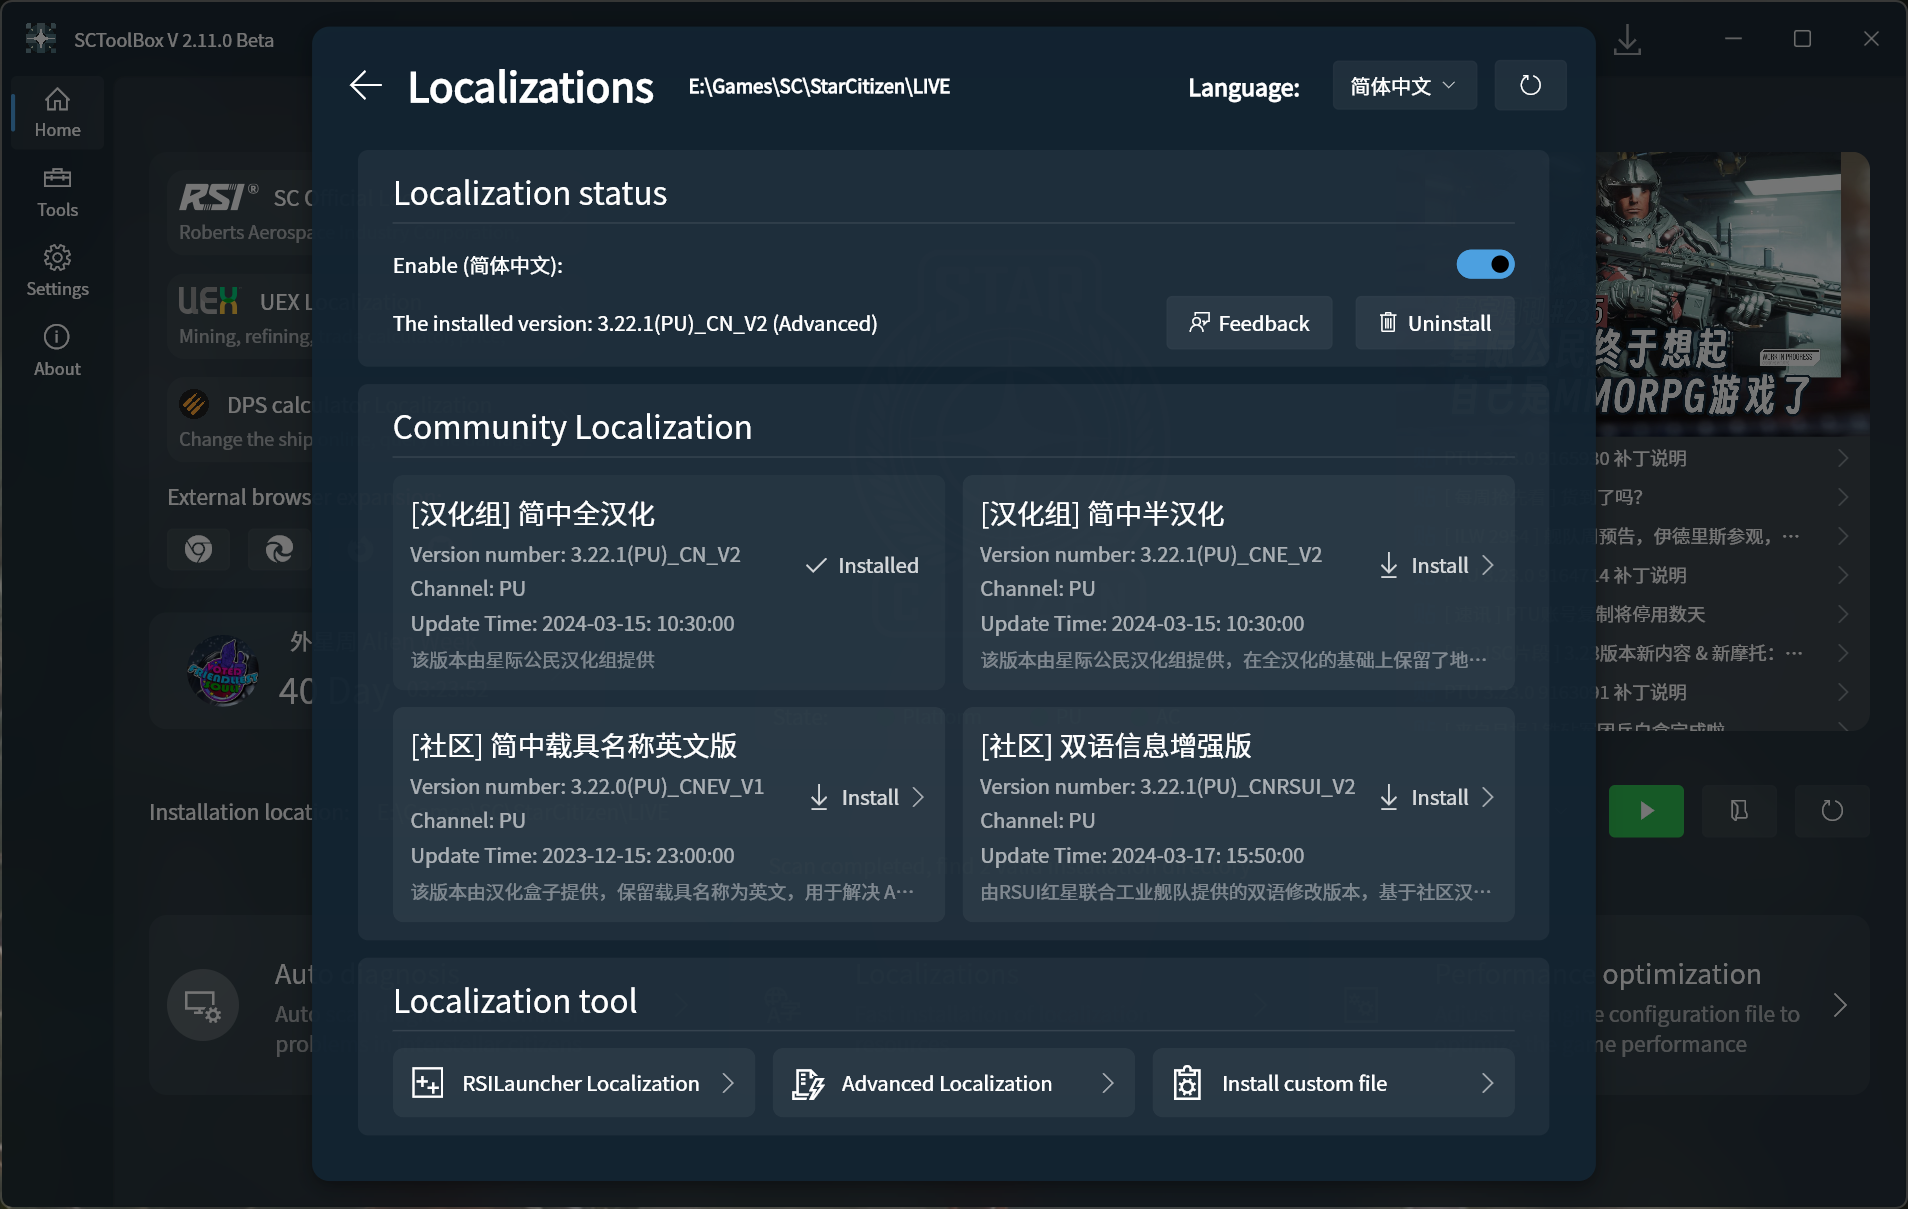Open the Settings tab in sidebar

tap(57, 272)
